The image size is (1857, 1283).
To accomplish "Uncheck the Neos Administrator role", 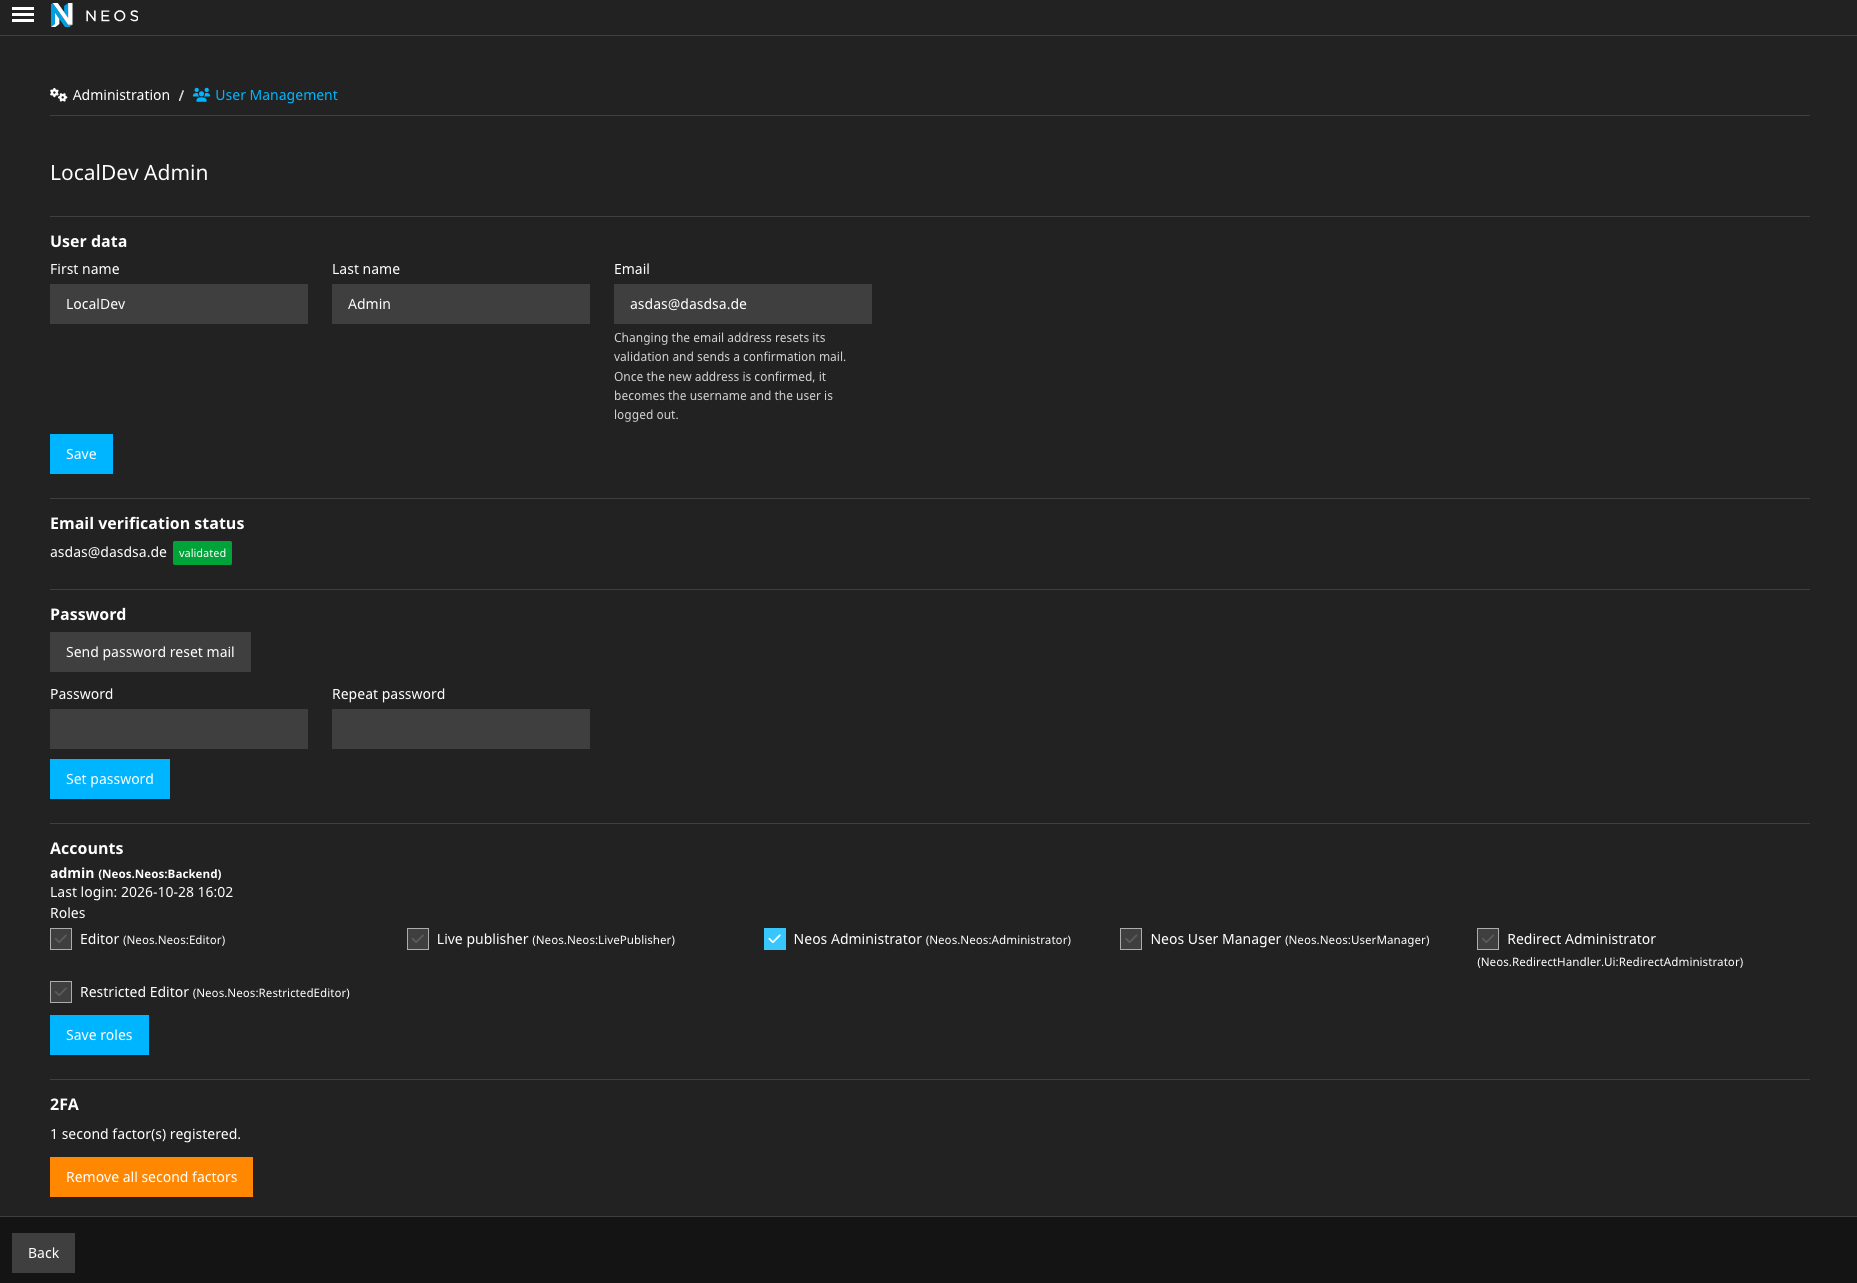I will (775, 939).
